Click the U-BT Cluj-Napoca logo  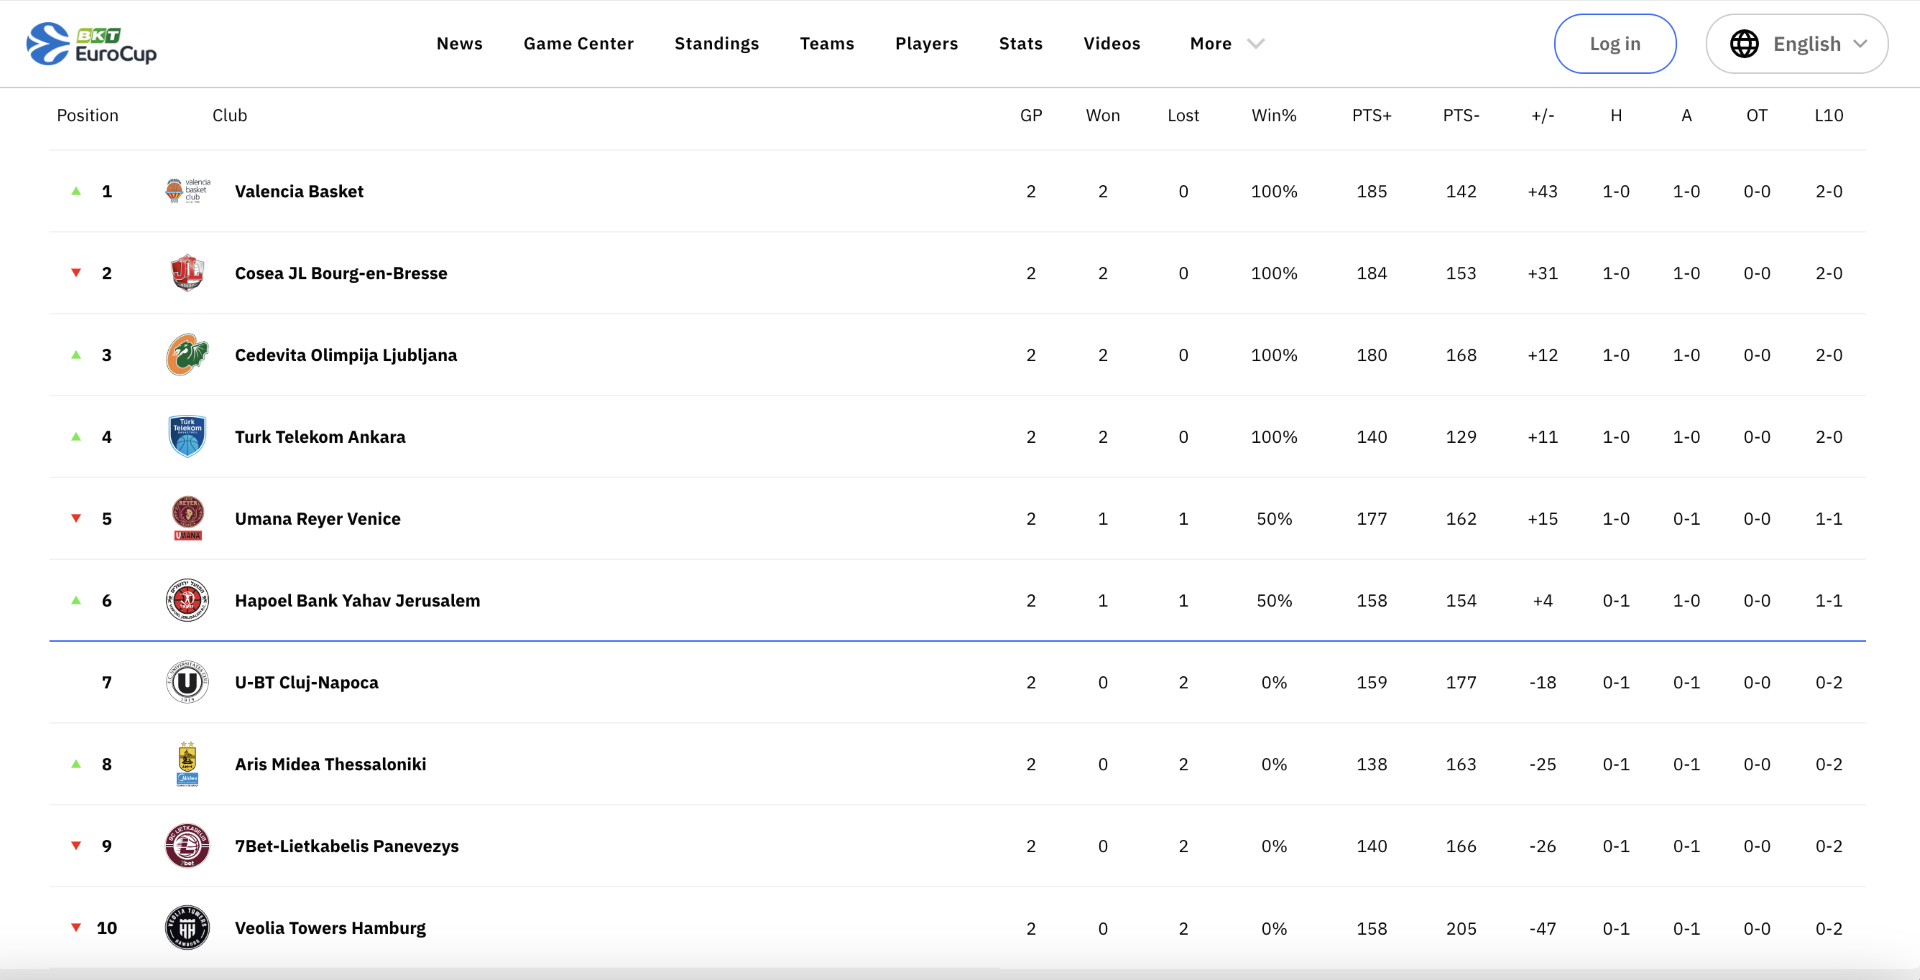(x=187, y=683)
